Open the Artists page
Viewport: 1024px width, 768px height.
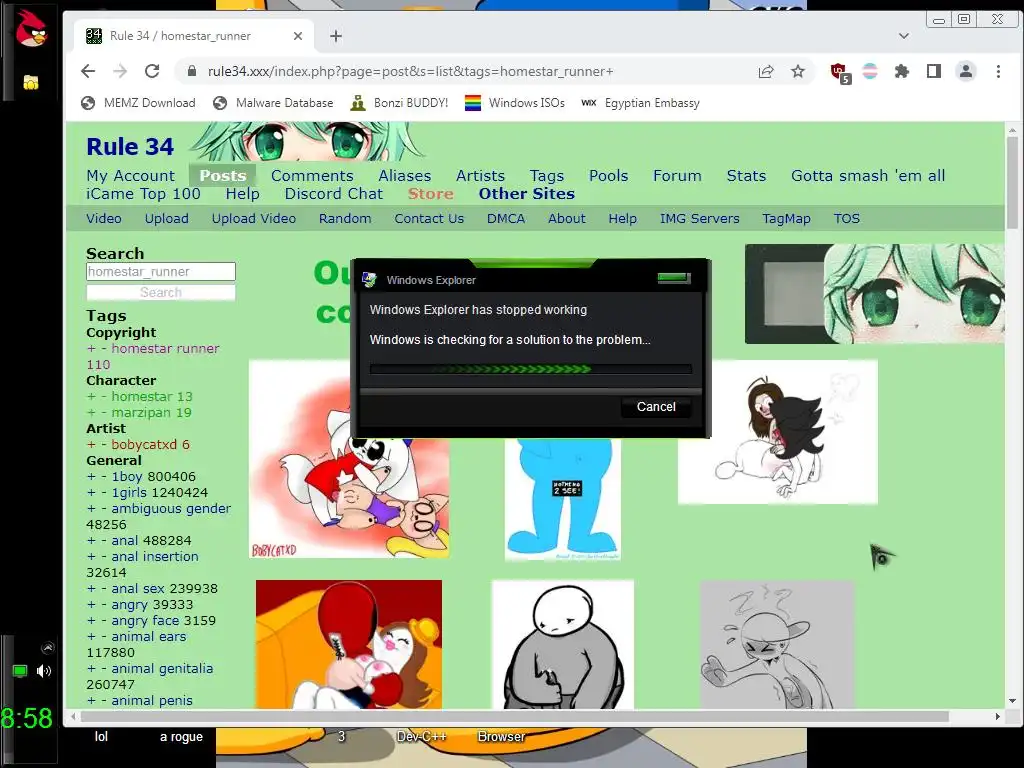481,176
